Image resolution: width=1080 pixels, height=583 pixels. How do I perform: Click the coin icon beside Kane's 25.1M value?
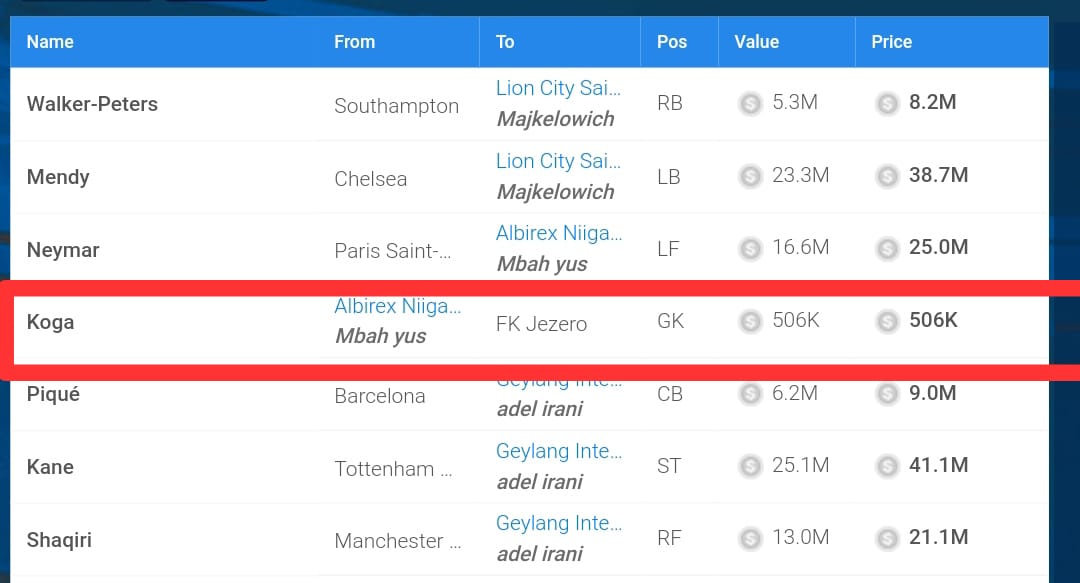[750, 466]
